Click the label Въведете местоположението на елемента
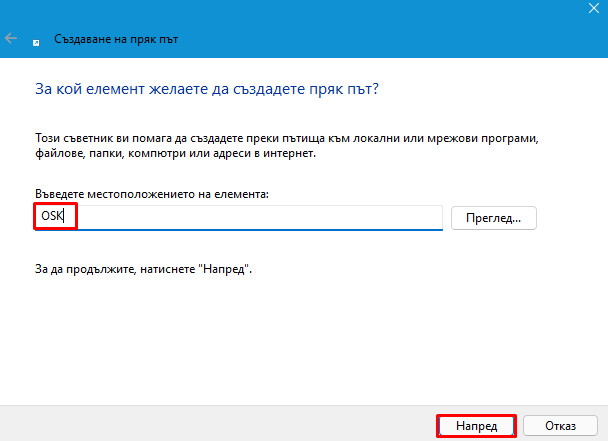The height and width of the screenshot is (441, 608). (152, 194)
